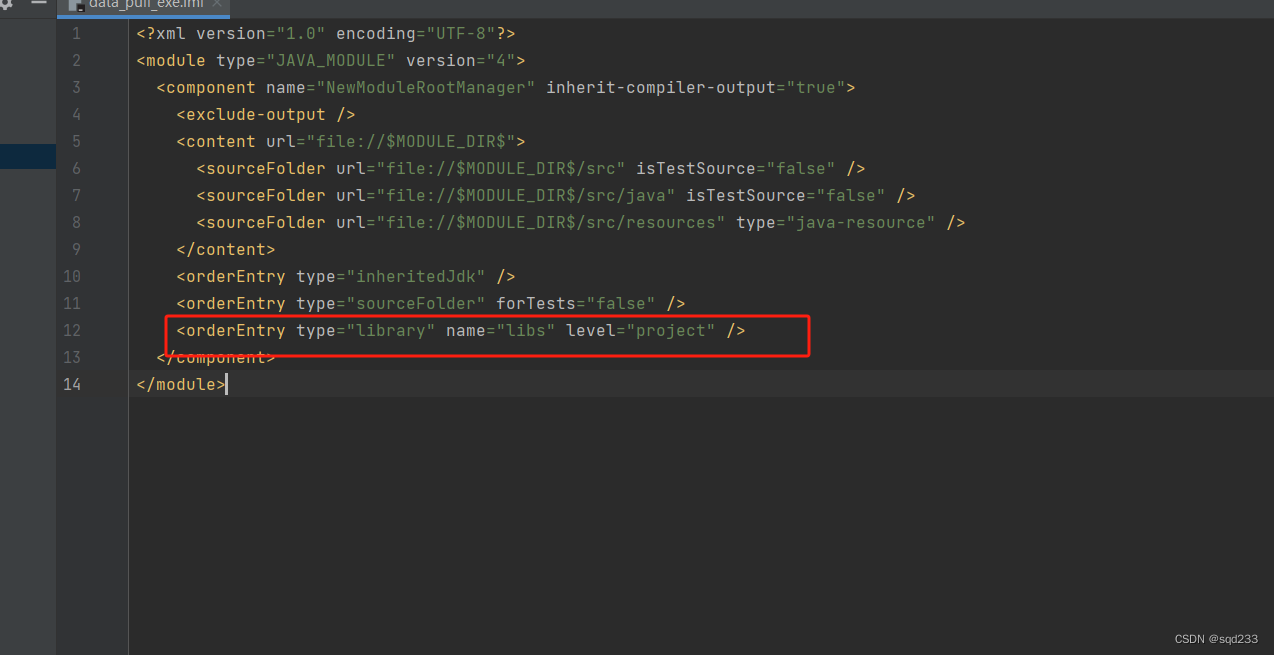Click the "java-resource" type attribute value
The image size is (1274, 655).
point(860,222)
